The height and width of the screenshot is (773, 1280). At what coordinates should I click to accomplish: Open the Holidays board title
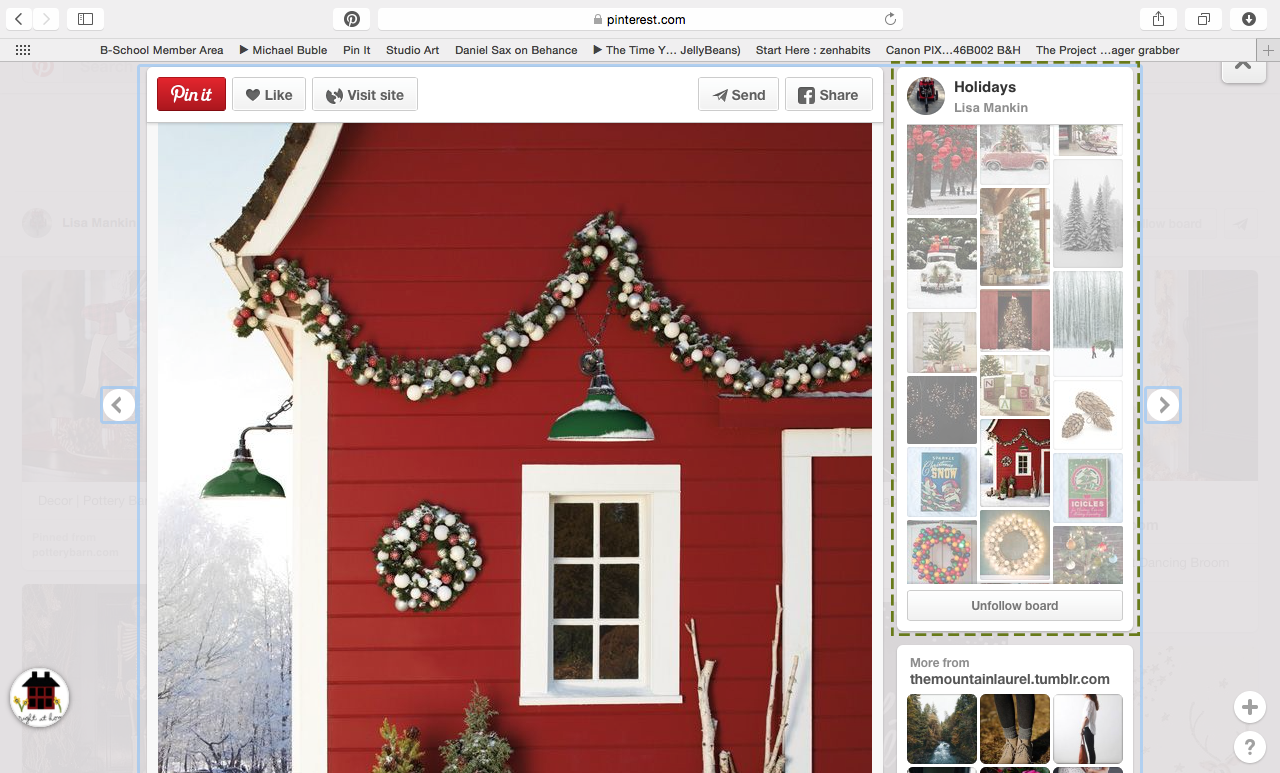[984, 87]
